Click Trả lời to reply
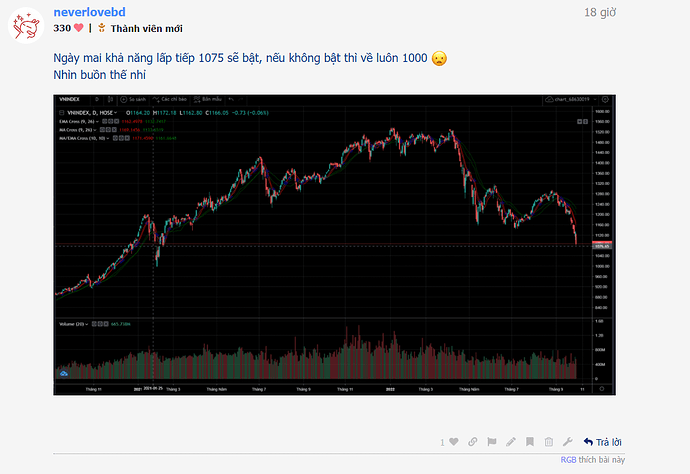Image resolution: width=690 pixels, height=474 pixels. tap(603, 441)
